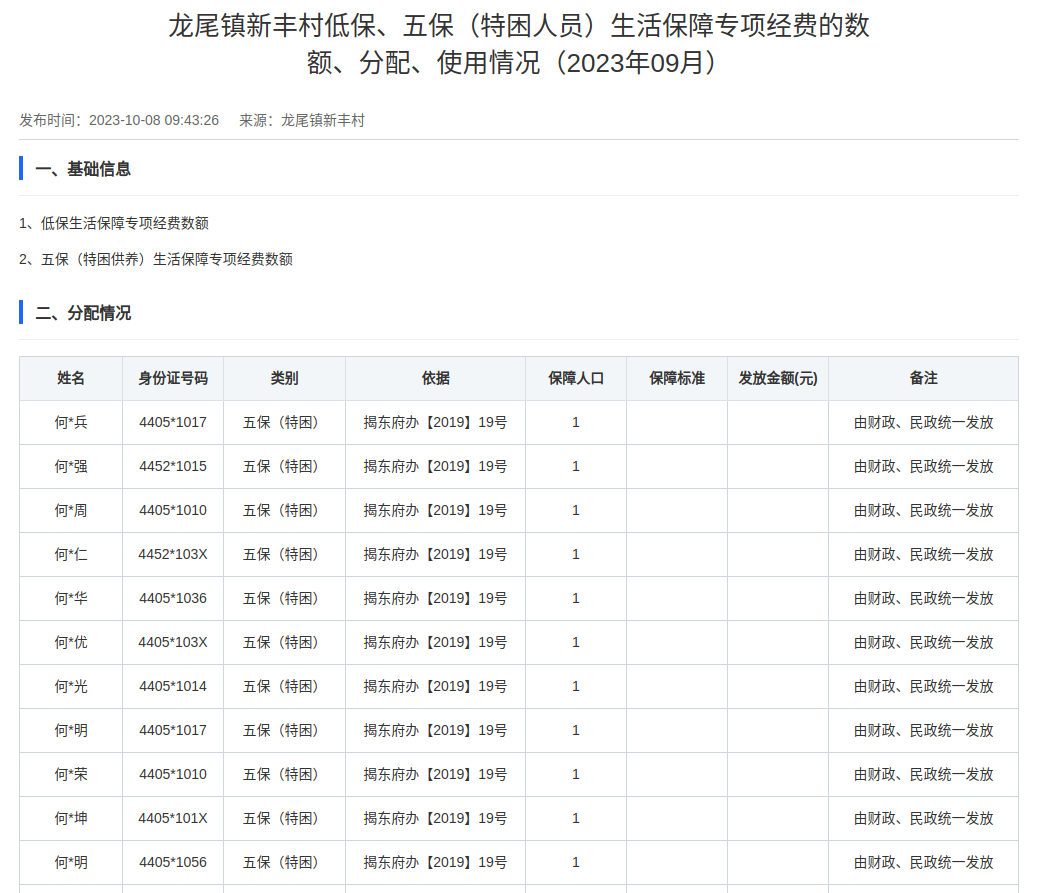Click ID number 4405*103X
This screenshot has height=893, width=1038.
pos(173,643)
